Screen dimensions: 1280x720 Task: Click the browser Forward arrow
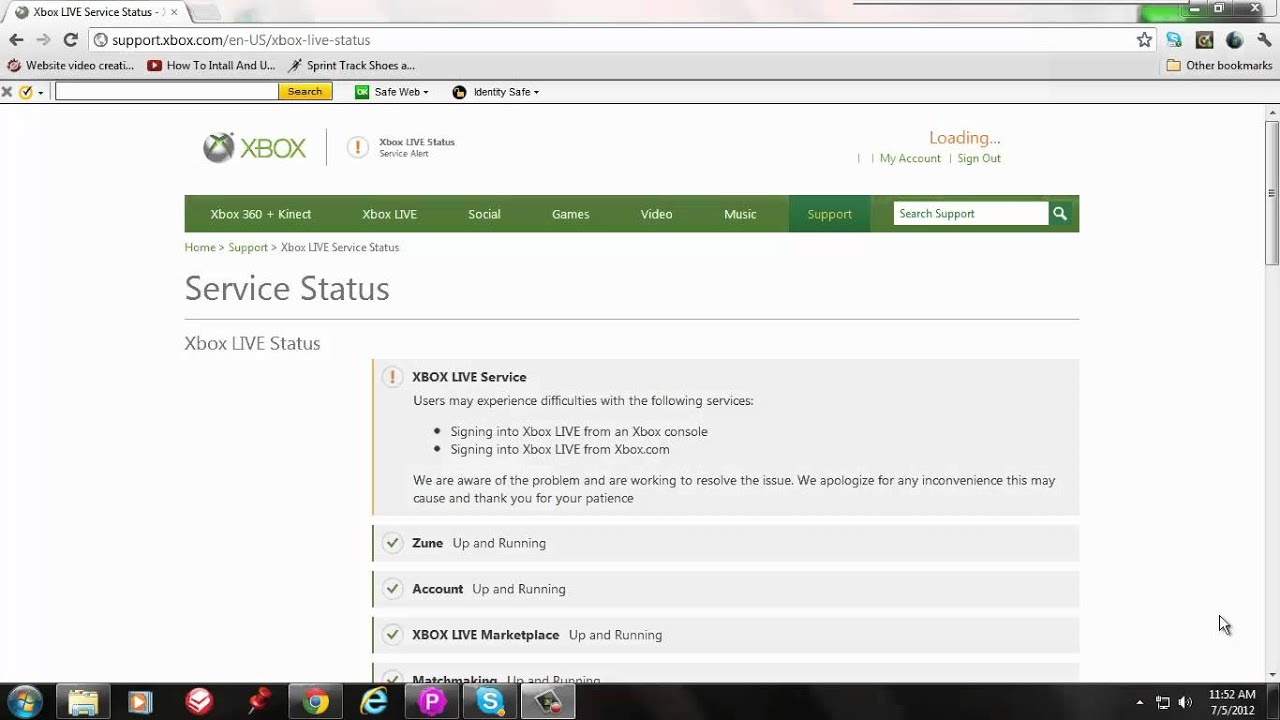43,40
